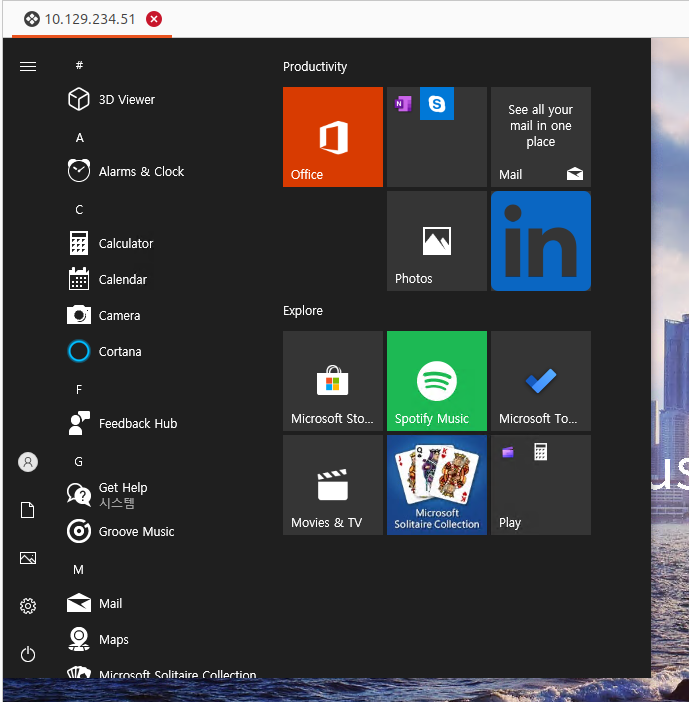This screenshot has width=689, height=702.
Task: Open Settings gear in Start sidebar
Action: (x=28, y=606)
